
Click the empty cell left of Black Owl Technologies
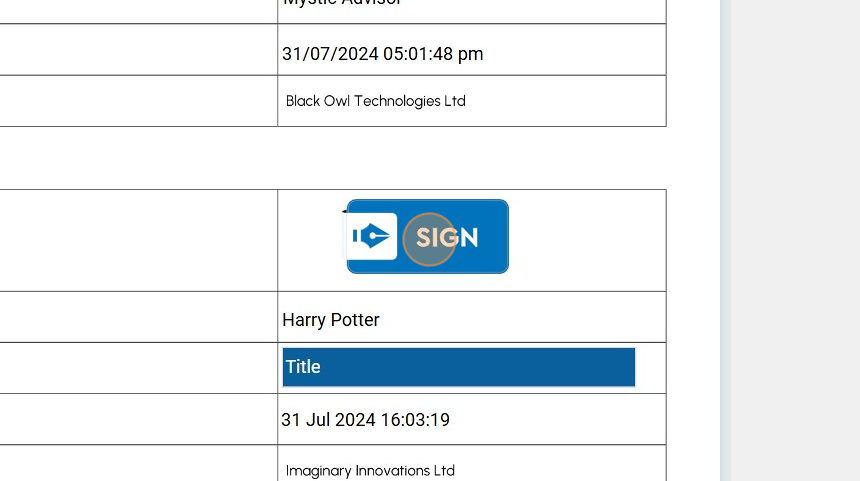(138, 101)
